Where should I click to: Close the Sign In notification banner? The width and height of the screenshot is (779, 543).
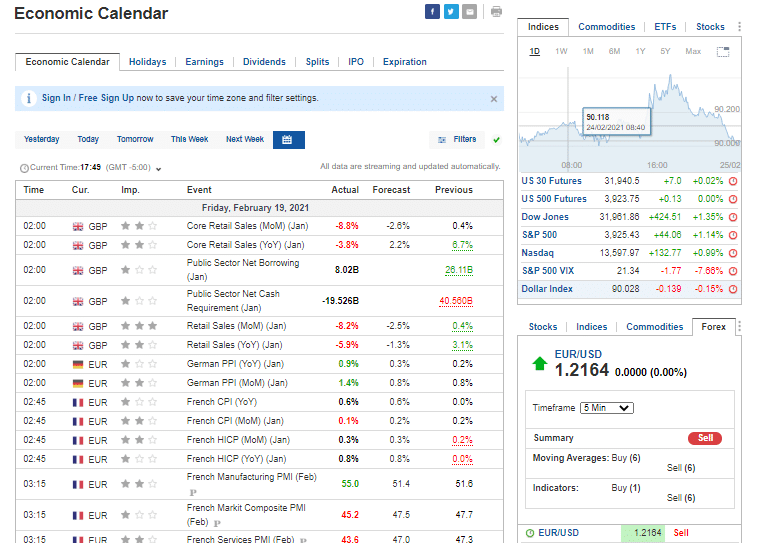(x=494, y=99)
